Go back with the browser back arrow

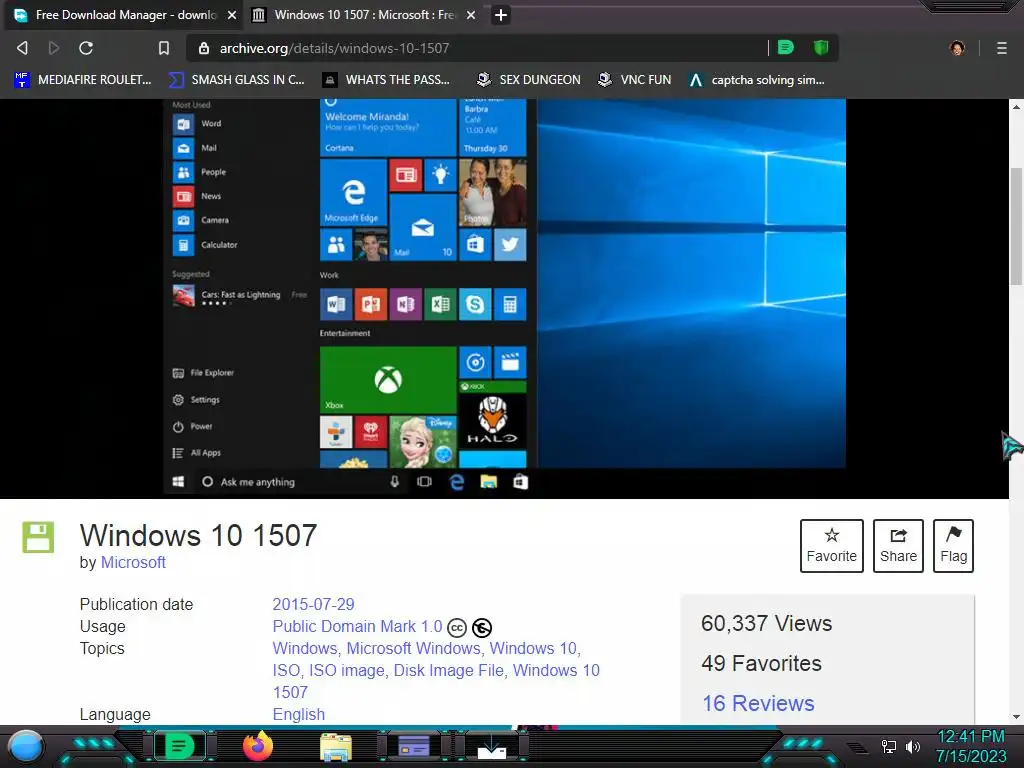pos(22,48)
